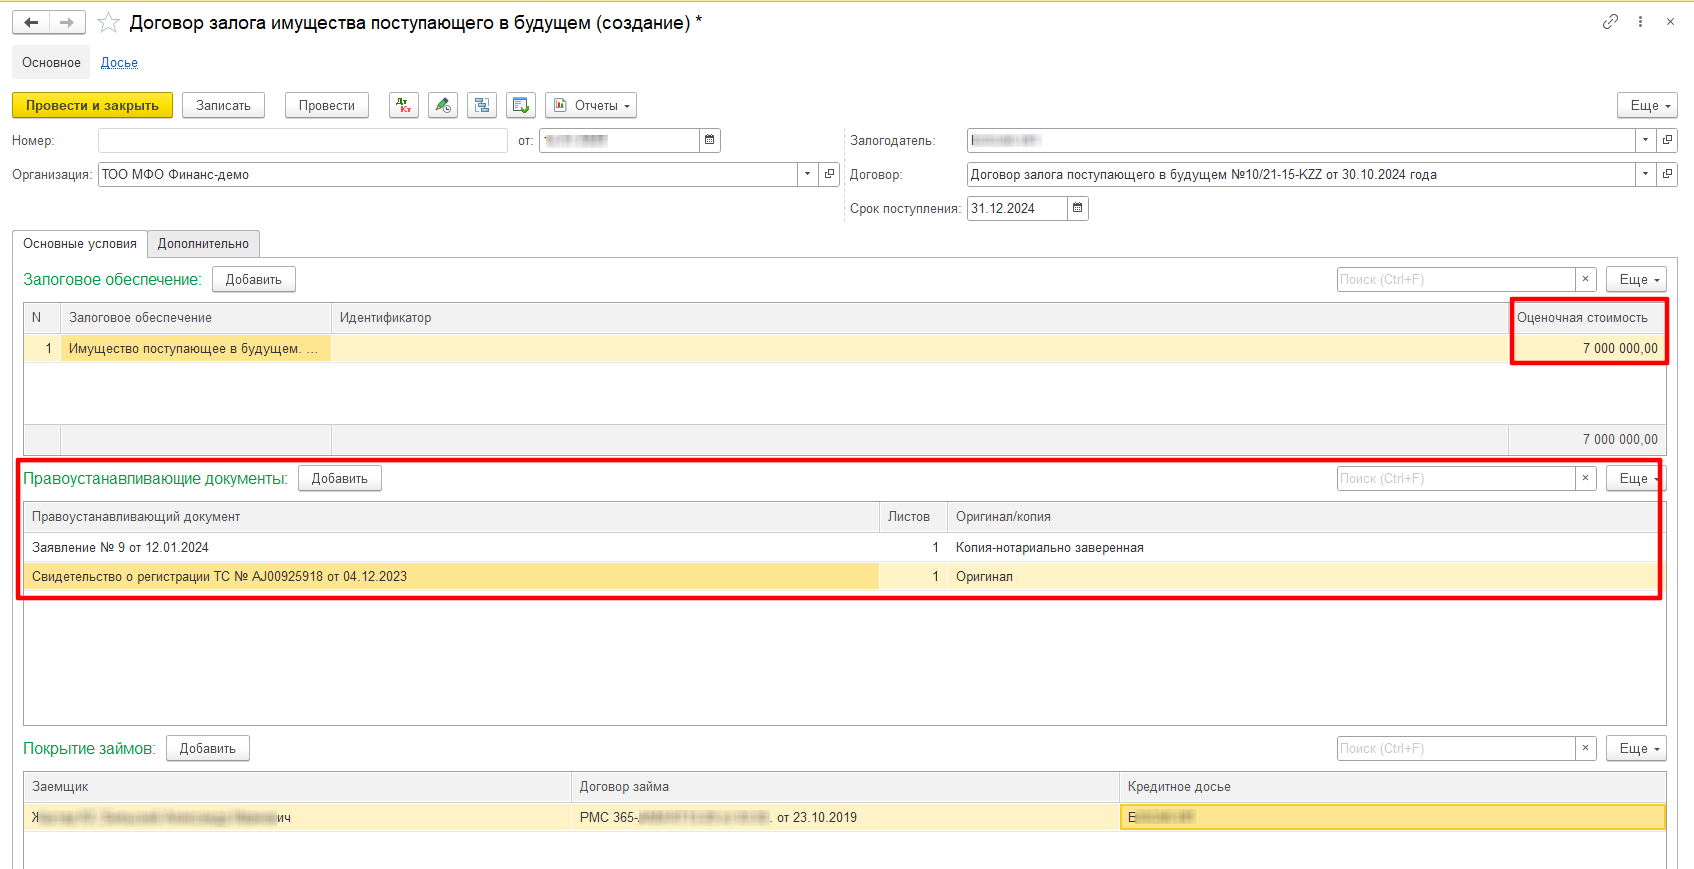Clear search in Правоустанавливающие документы section
1694x869 pixels.
click(1585, 478)
